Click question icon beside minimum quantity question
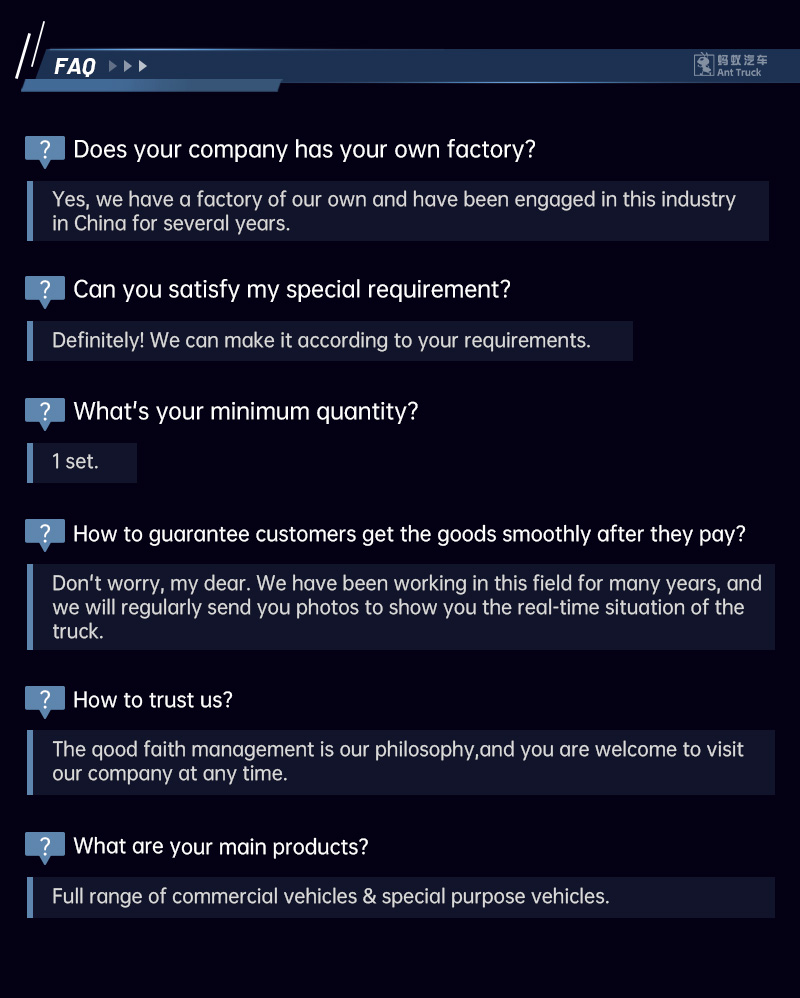The image size is (800, 998). click(44, 411)
